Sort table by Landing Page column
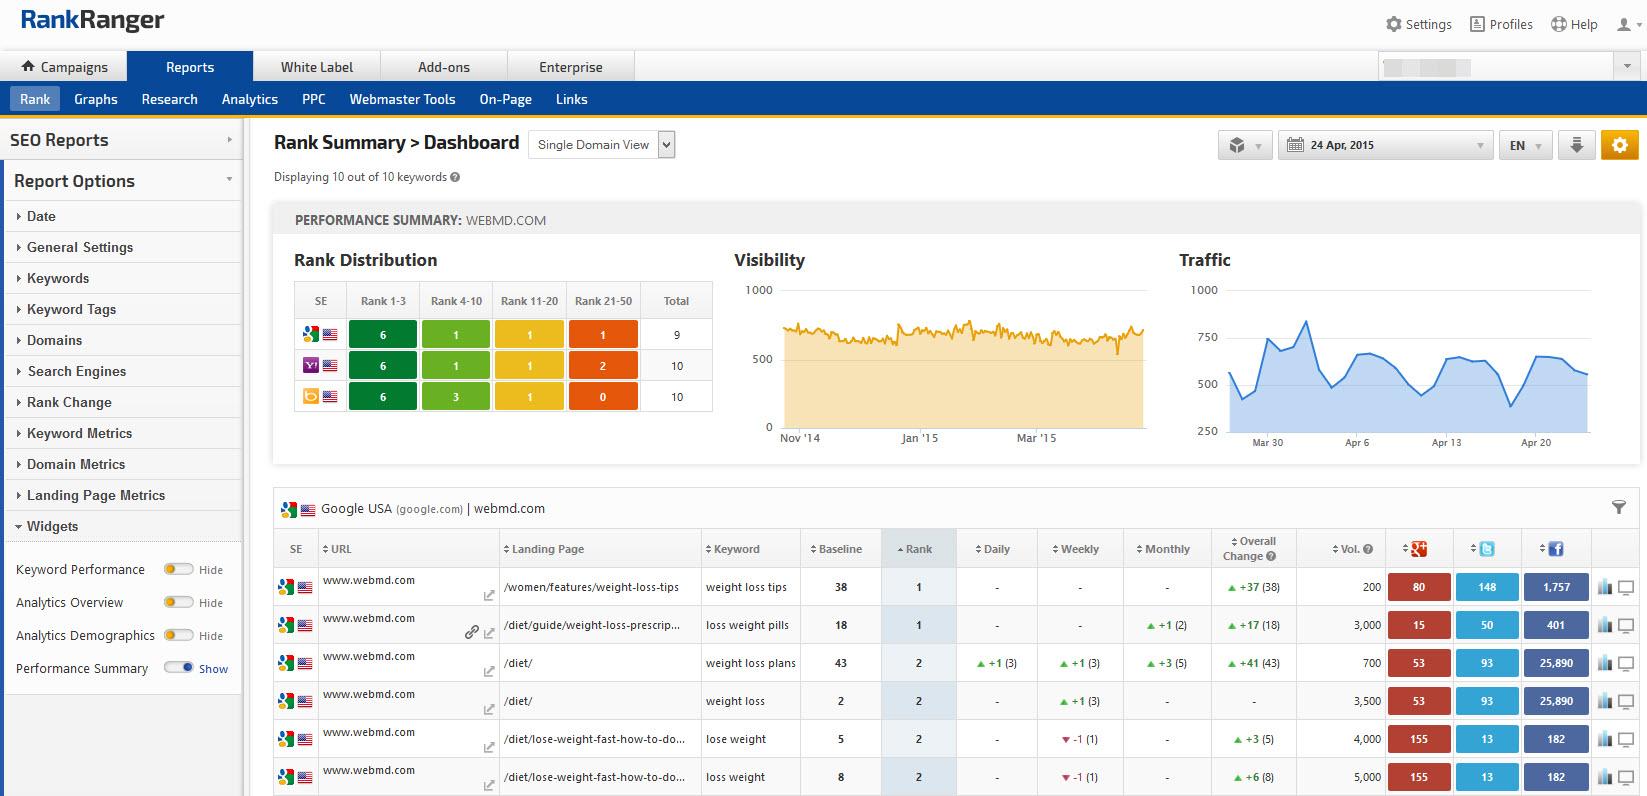 [x=600, y=549]
